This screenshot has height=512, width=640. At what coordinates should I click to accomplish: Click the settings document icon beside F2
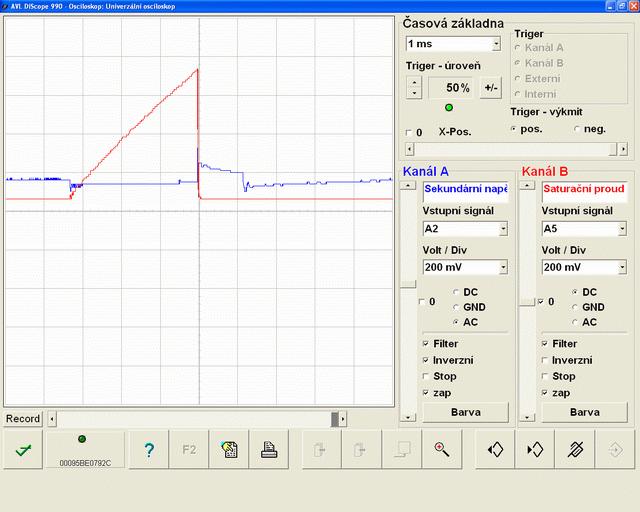[x=229, y=450]
